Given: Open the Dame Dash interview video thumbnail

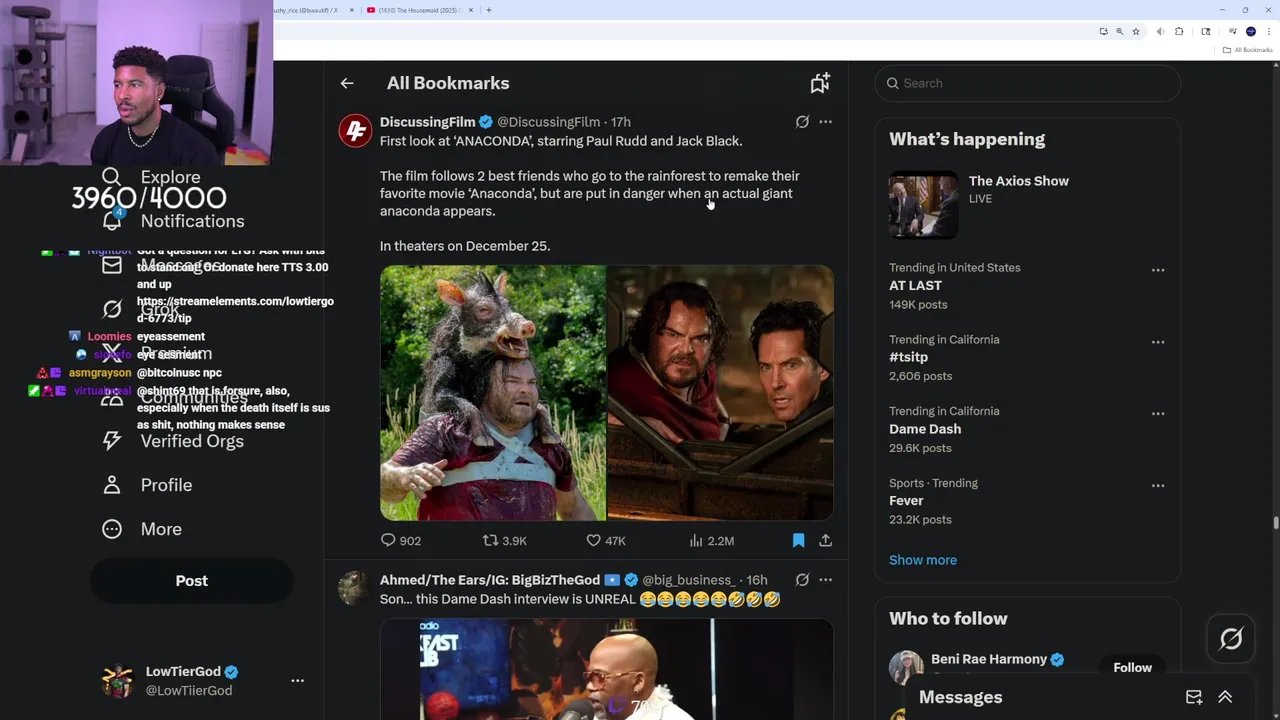Looking at the screenshot, I should point(606,669).
